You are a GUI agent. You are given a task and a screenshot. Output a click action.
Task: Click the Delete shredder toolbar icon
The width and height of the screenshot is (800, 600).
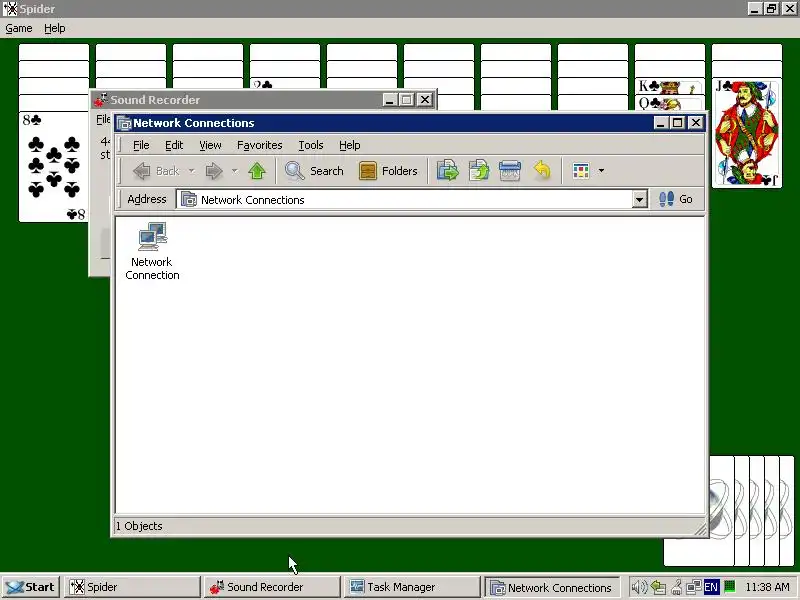[x=510, y=171]
